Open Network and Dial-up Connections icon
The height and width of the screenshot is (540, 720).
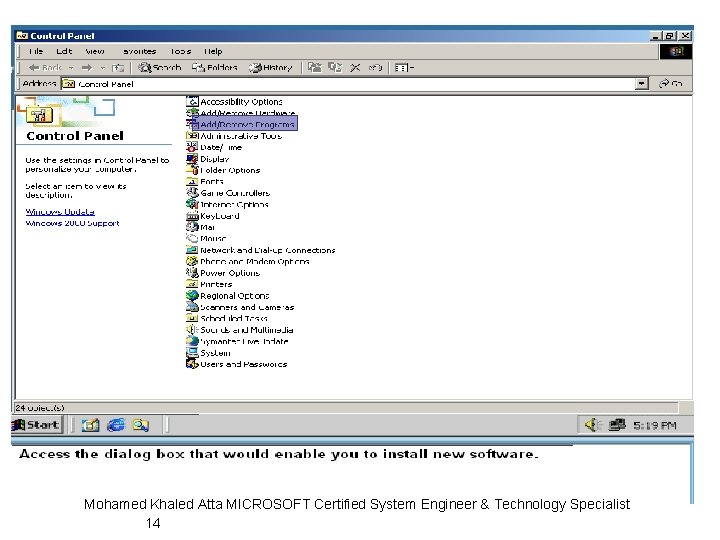(192, 250)
